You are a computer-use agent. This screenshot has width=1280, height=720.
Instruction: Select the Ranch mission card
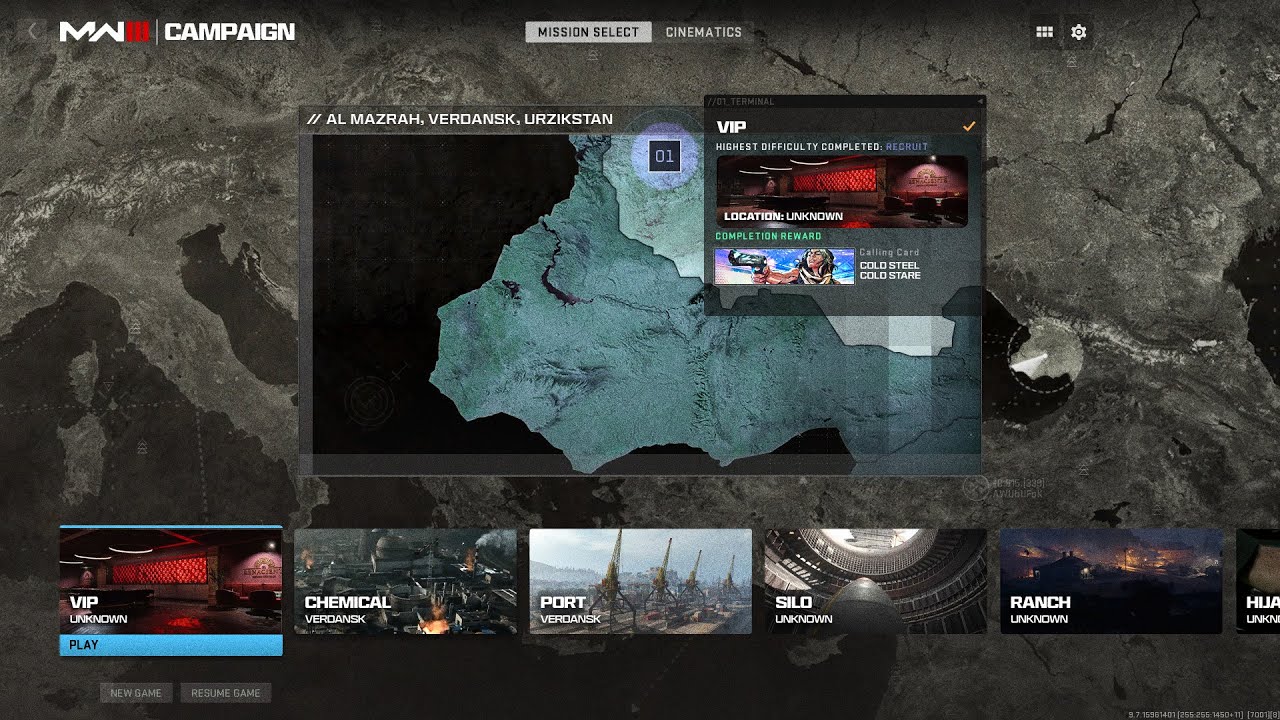[1111, 581]
